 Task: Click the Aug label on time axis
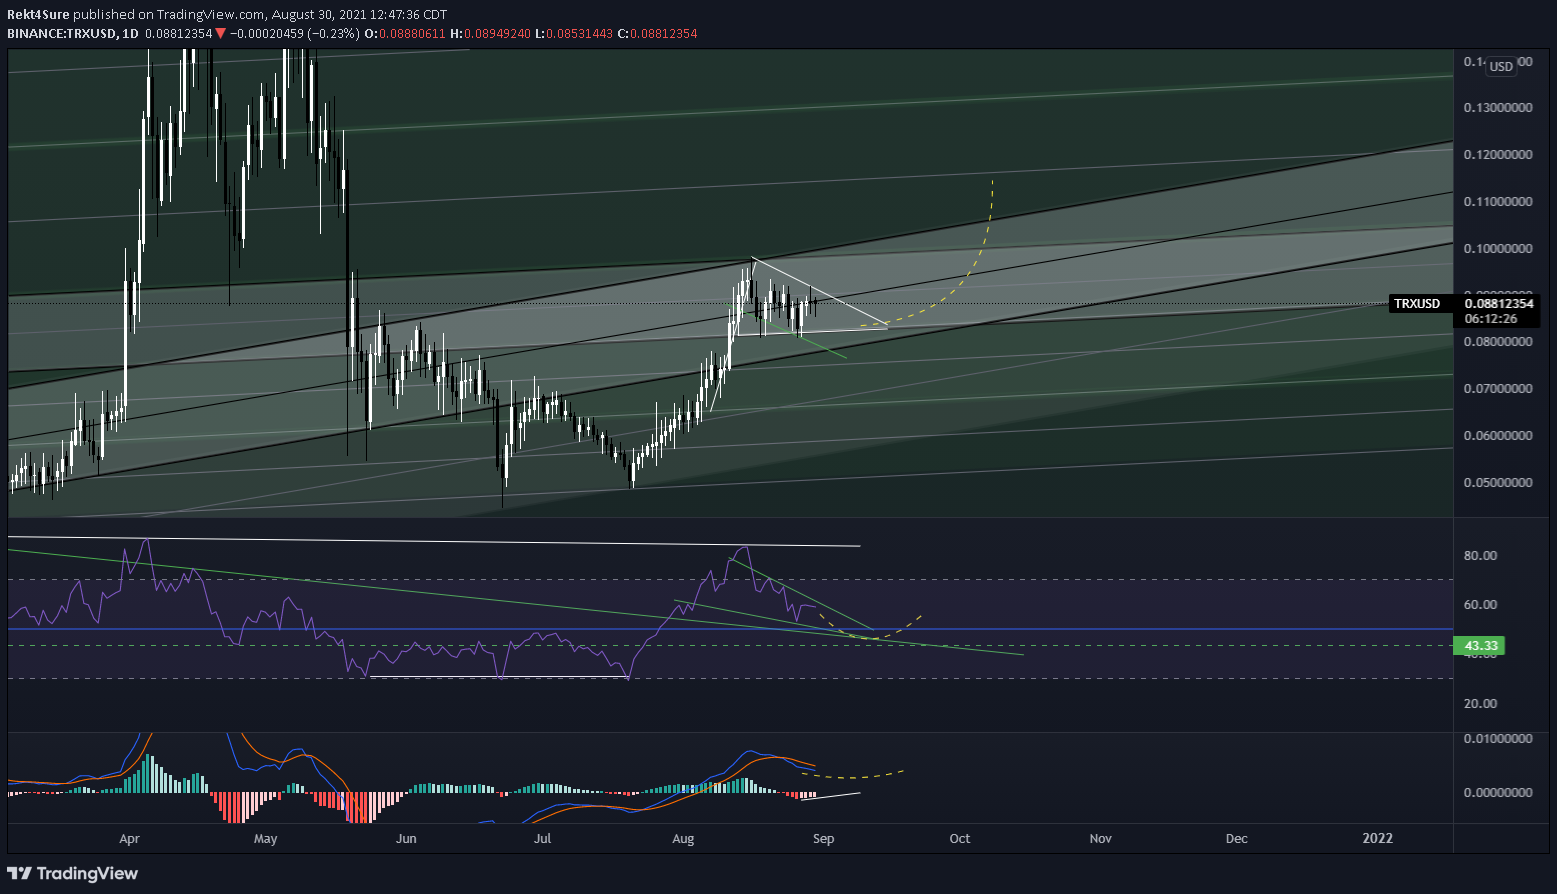pyautogui.click(x=683, y=839)
